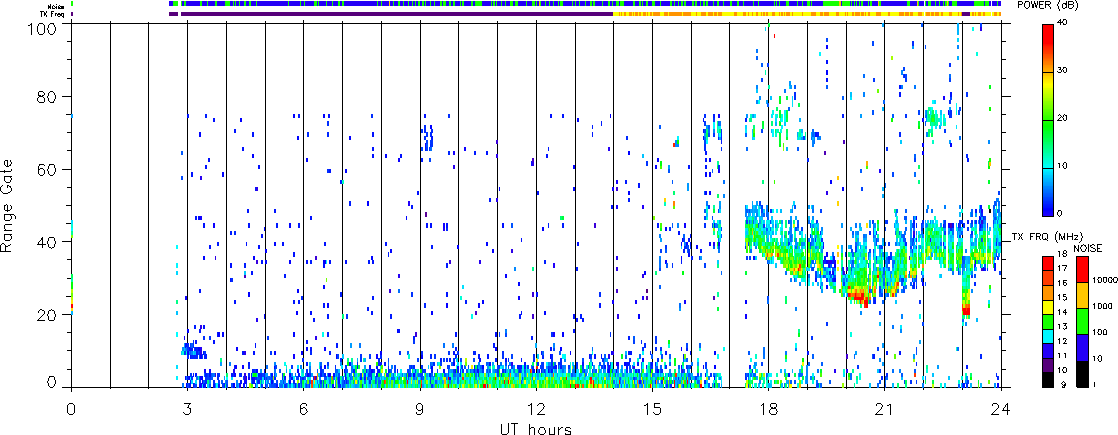The height and width of the screenshot is (435, 1118).
Task: Click the 9 tick on UT hours axis
Action: 420,409
